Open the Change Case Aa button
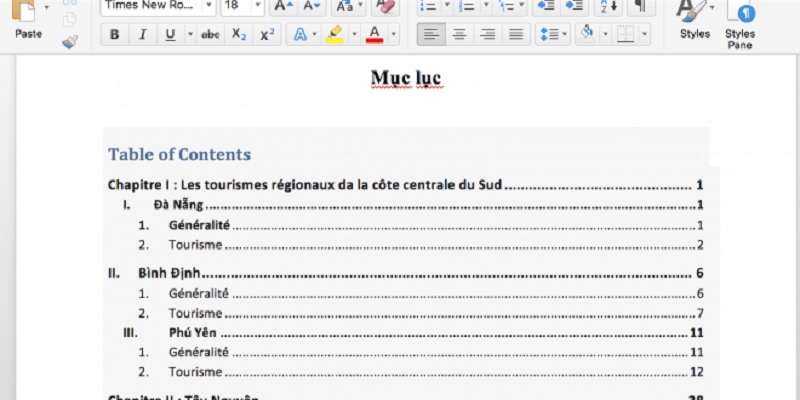This screenshot has width=800, height=400. [x=345, y=6]
